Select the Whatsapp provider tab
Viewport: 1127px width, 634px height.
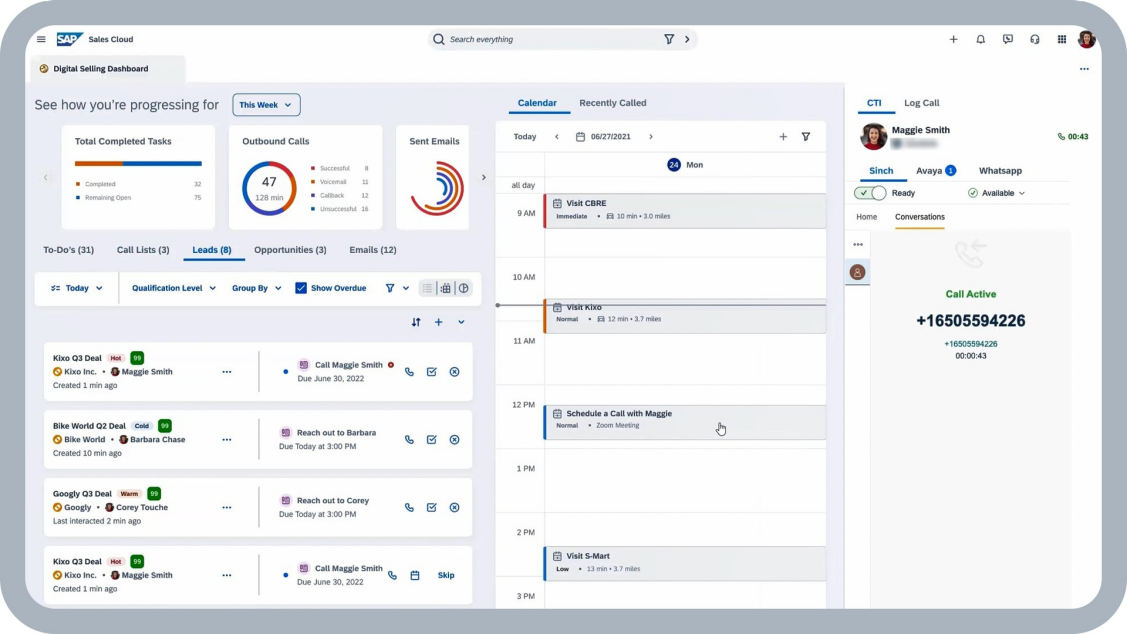1000,171
